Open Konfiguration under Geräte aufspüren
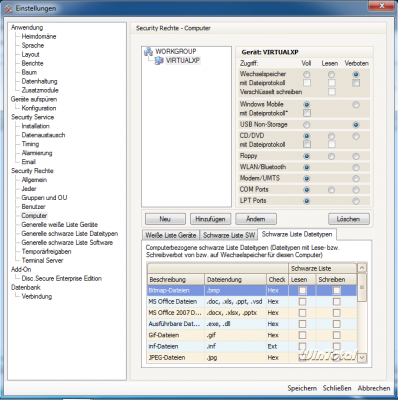 (x=39, y=108)
